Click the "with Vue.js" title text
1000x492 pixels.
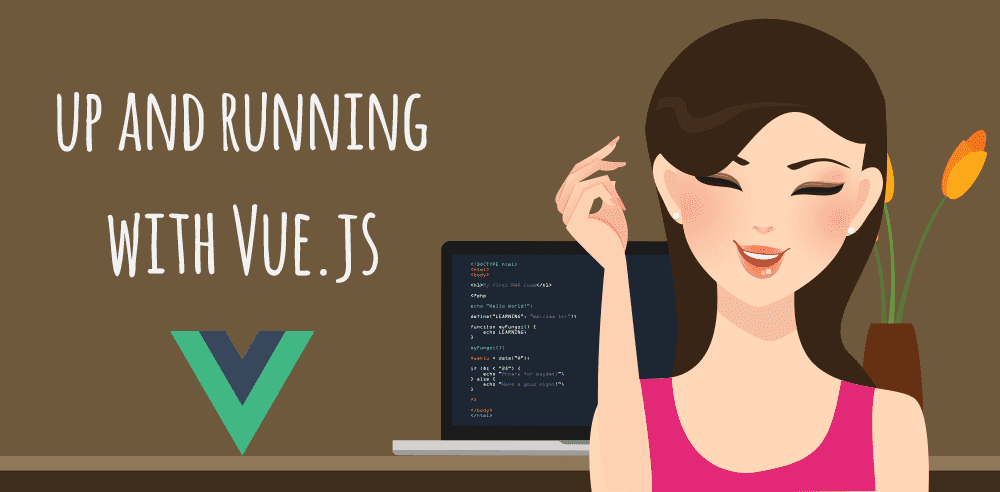click(243, 243)
